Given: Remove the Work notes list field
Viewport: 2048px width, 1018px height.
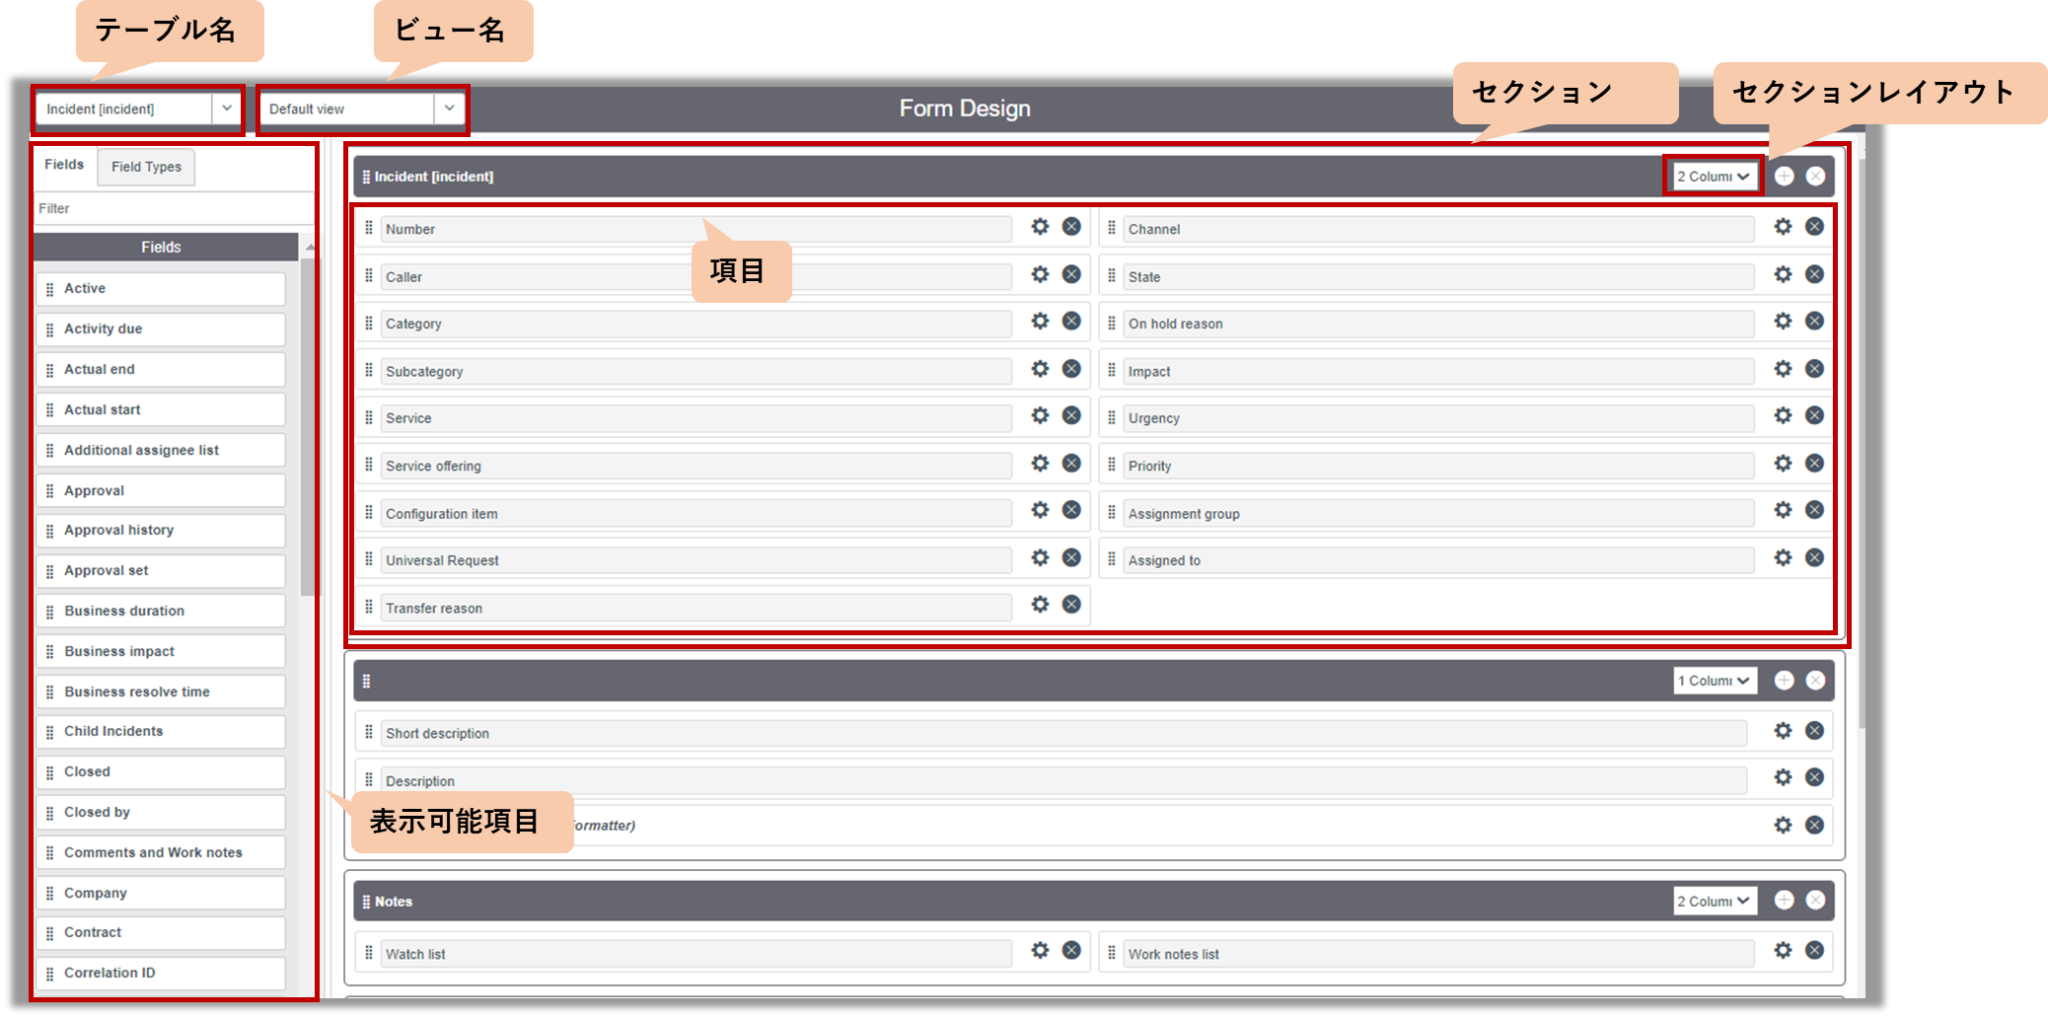Looking at the screenshot, I should 1814,951.
